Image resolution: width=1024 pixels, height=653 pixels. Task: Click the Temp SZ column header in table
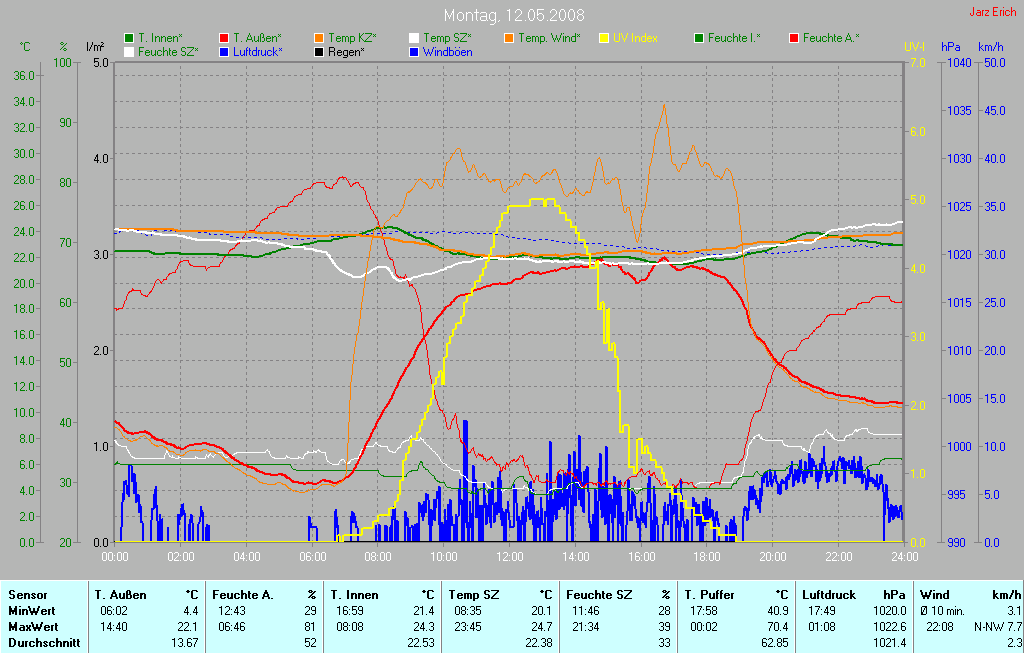(x=473, y=595)
